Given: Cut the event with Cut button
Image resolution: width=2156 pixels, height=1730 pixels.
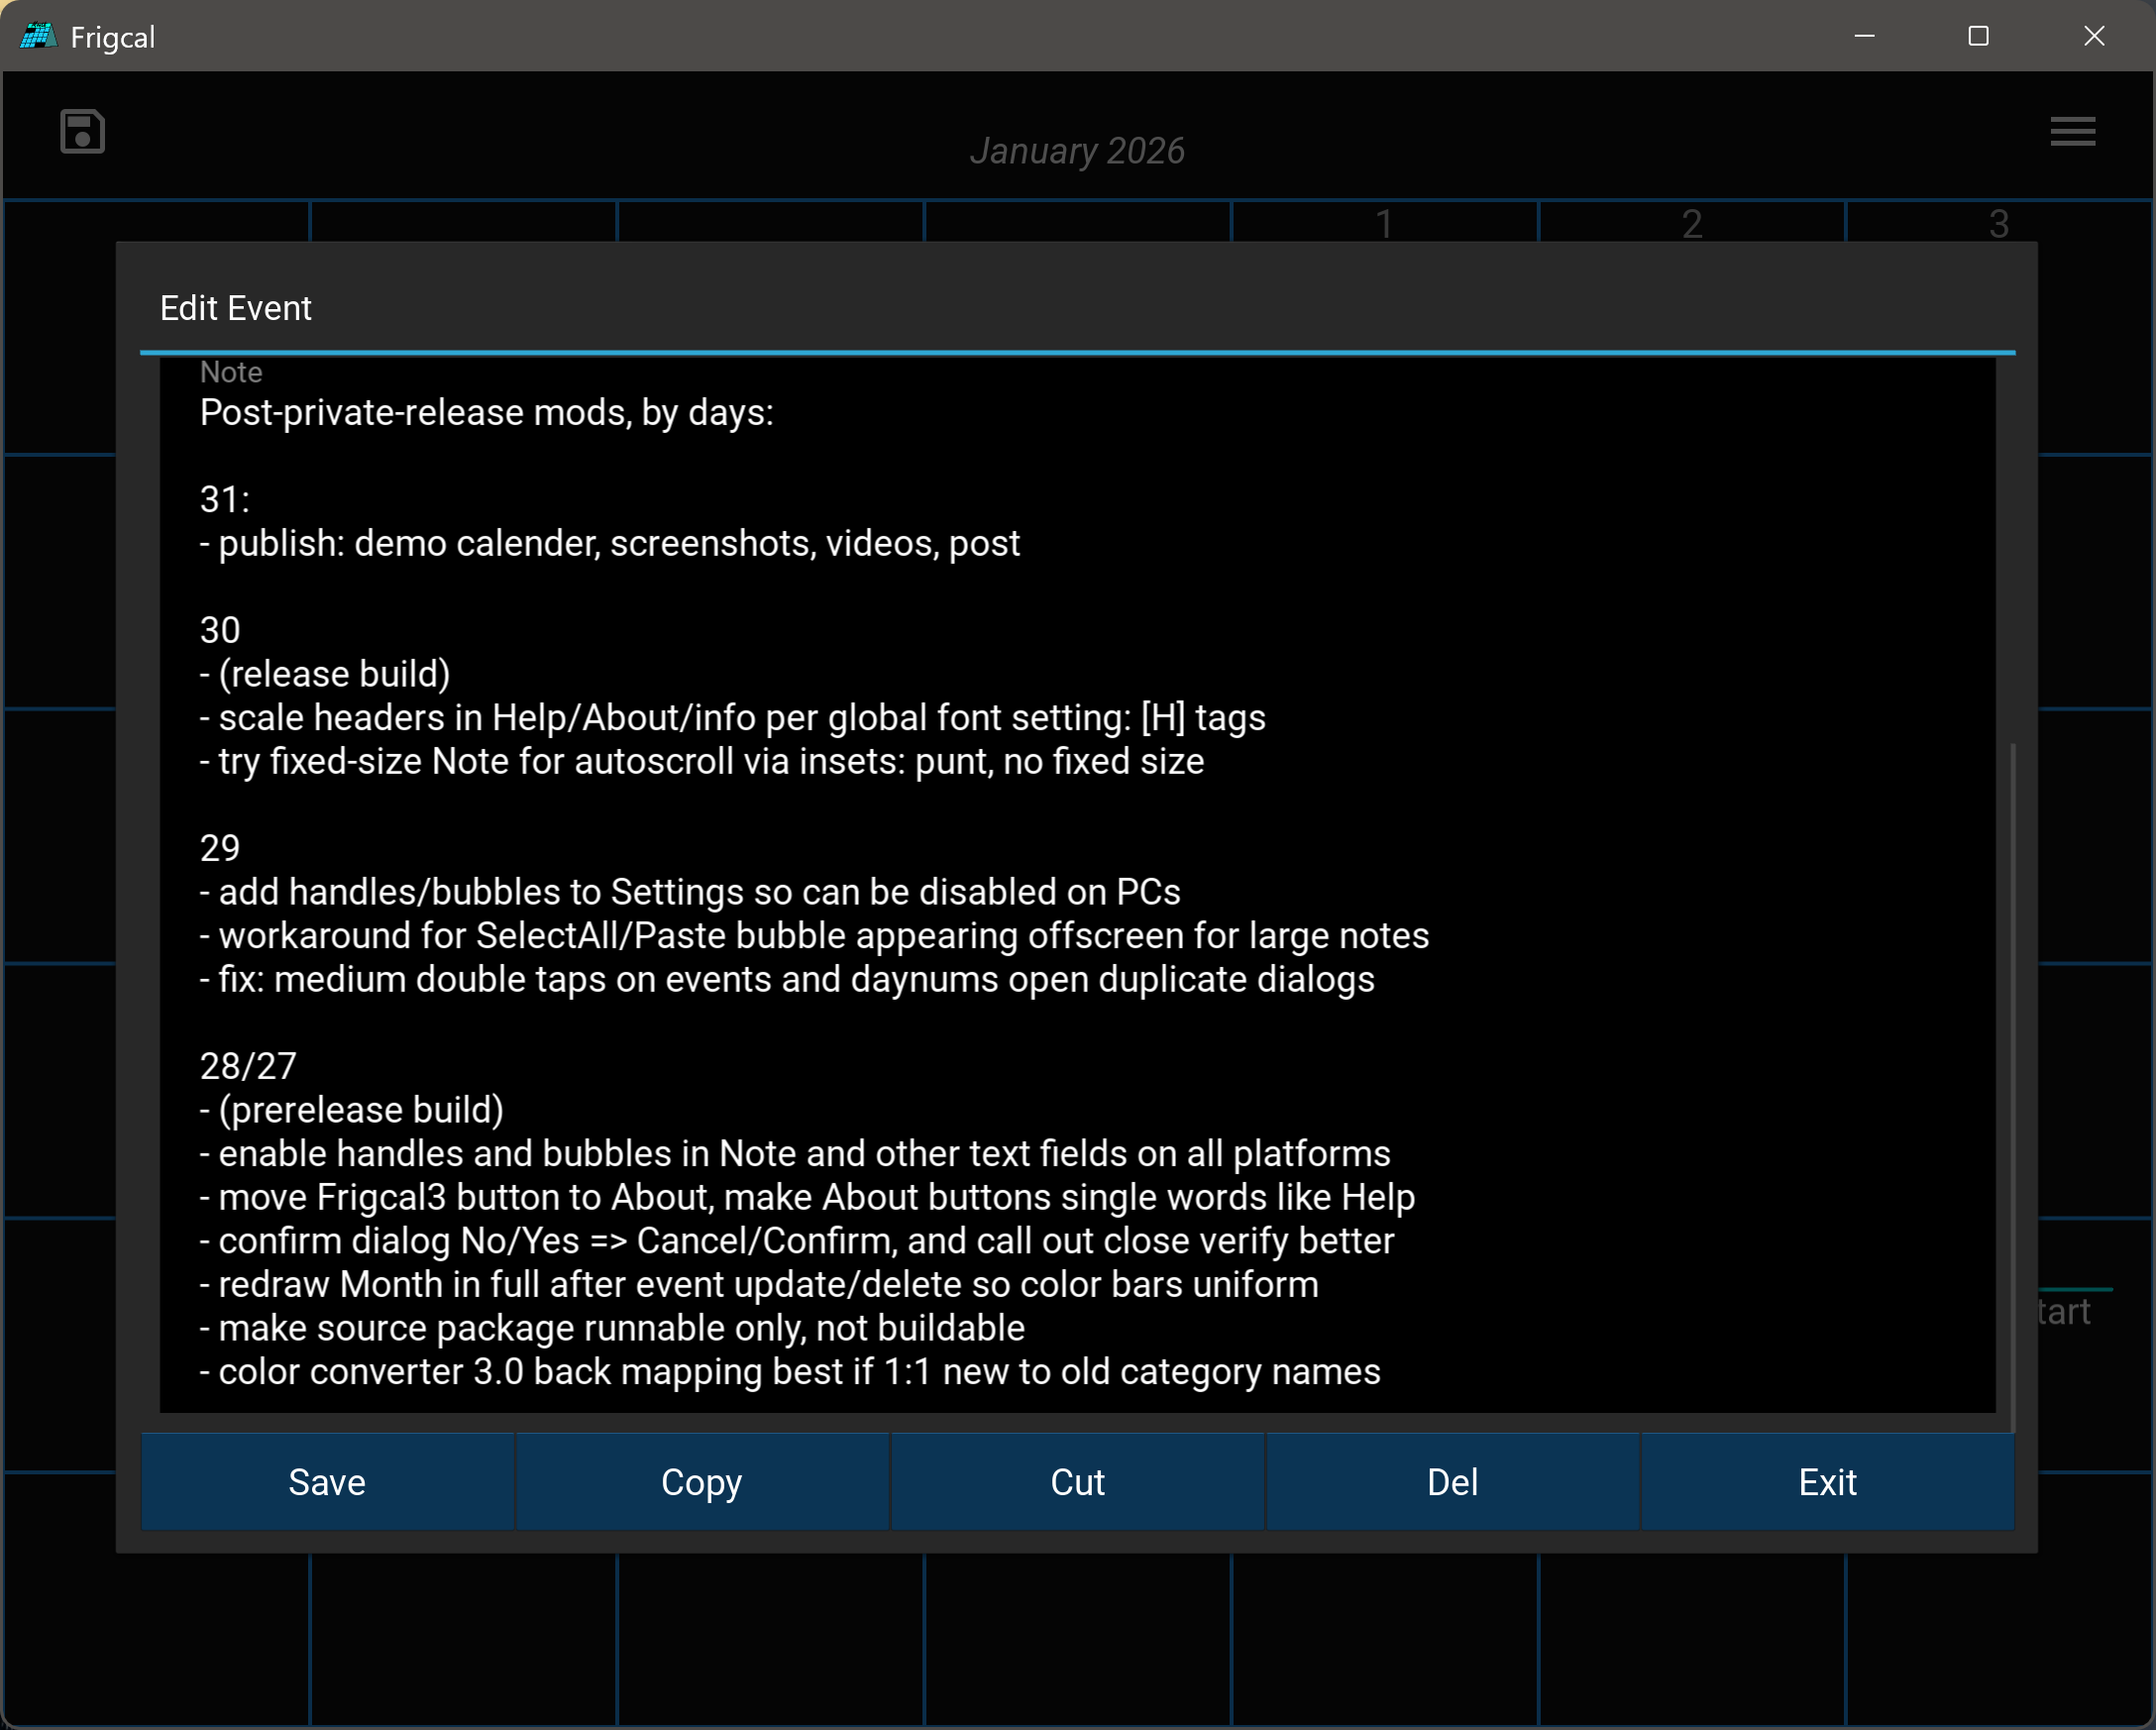Looking at the screenshot, I should click(x=1077, y=1481).
